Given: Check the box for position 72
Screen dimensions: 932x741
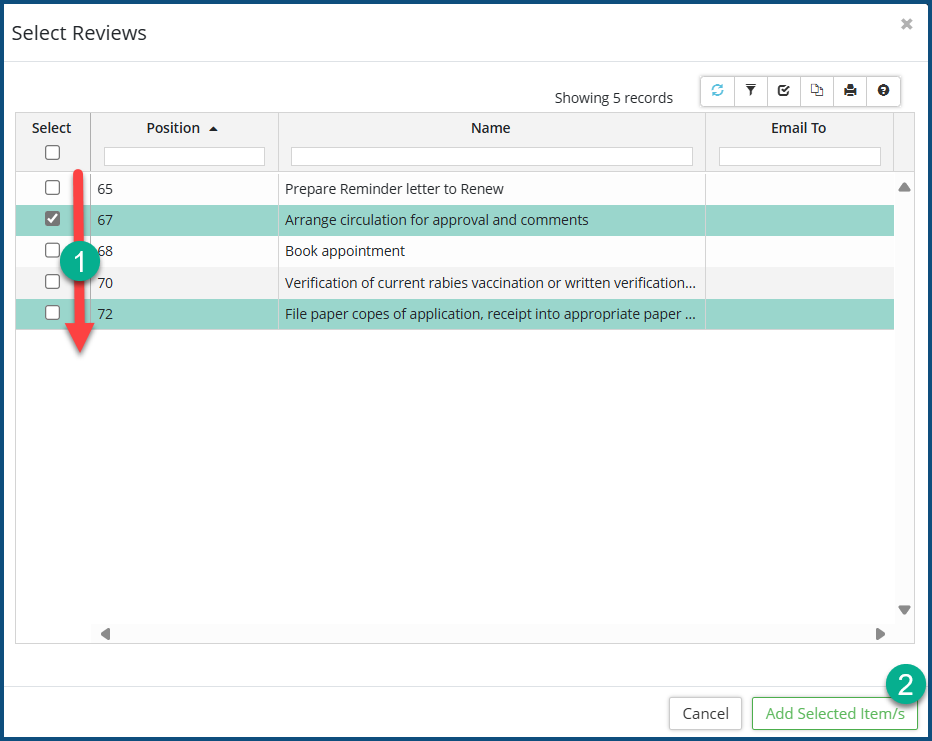Looking at the screenshot, I should (x=53, y=313).
